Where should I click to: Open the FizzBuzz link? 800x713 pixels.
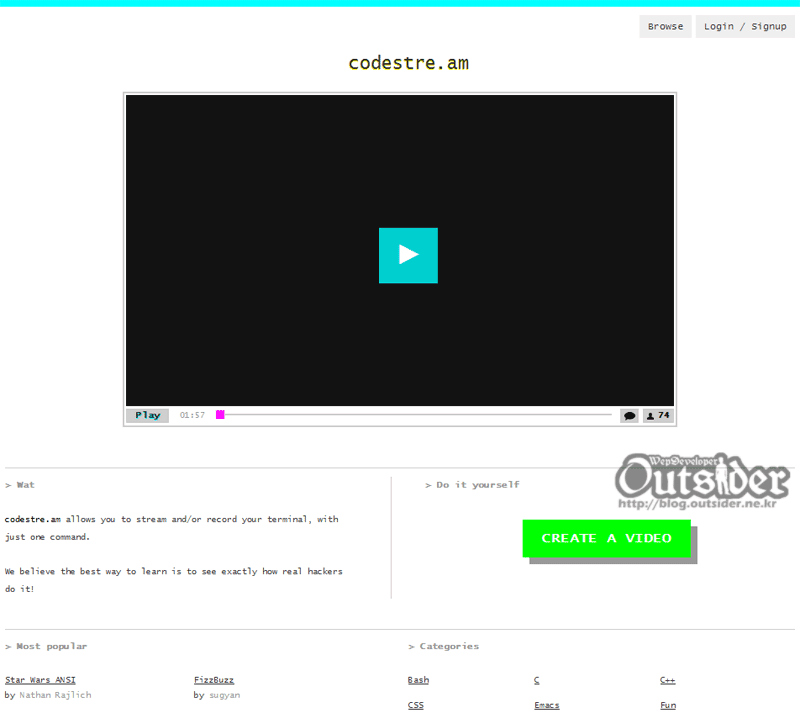[214, 680]
